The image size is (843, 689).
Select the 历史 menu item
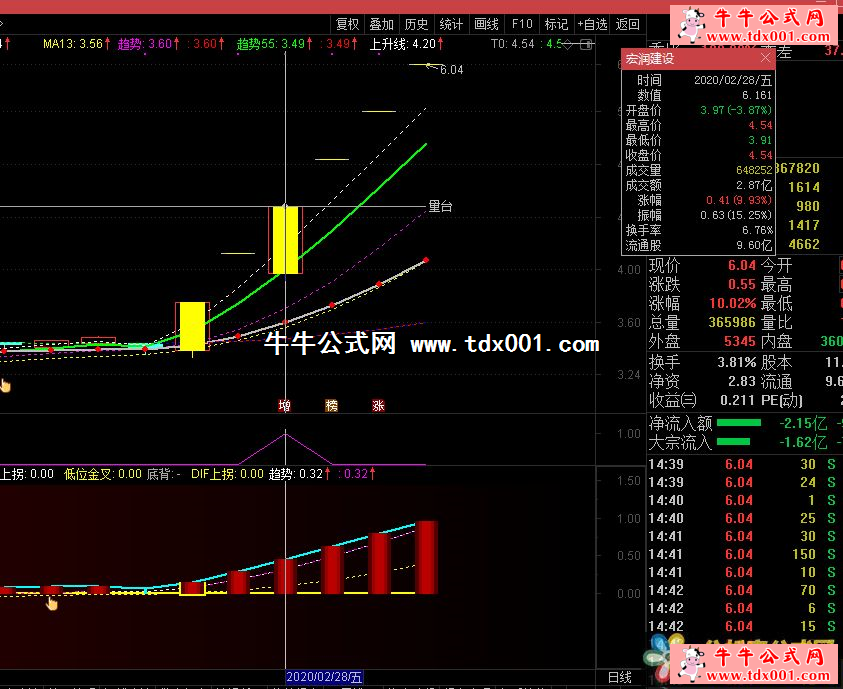pos(416,24)
